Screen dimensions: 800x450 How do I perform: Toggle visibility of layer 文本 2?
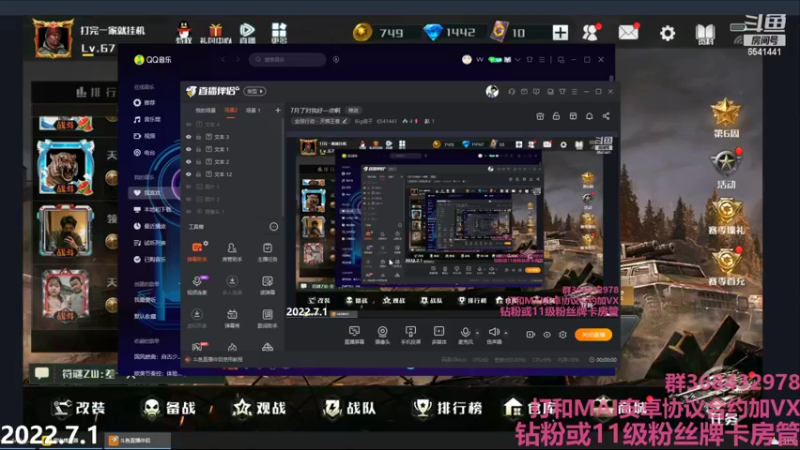click(x=189, y=162)
